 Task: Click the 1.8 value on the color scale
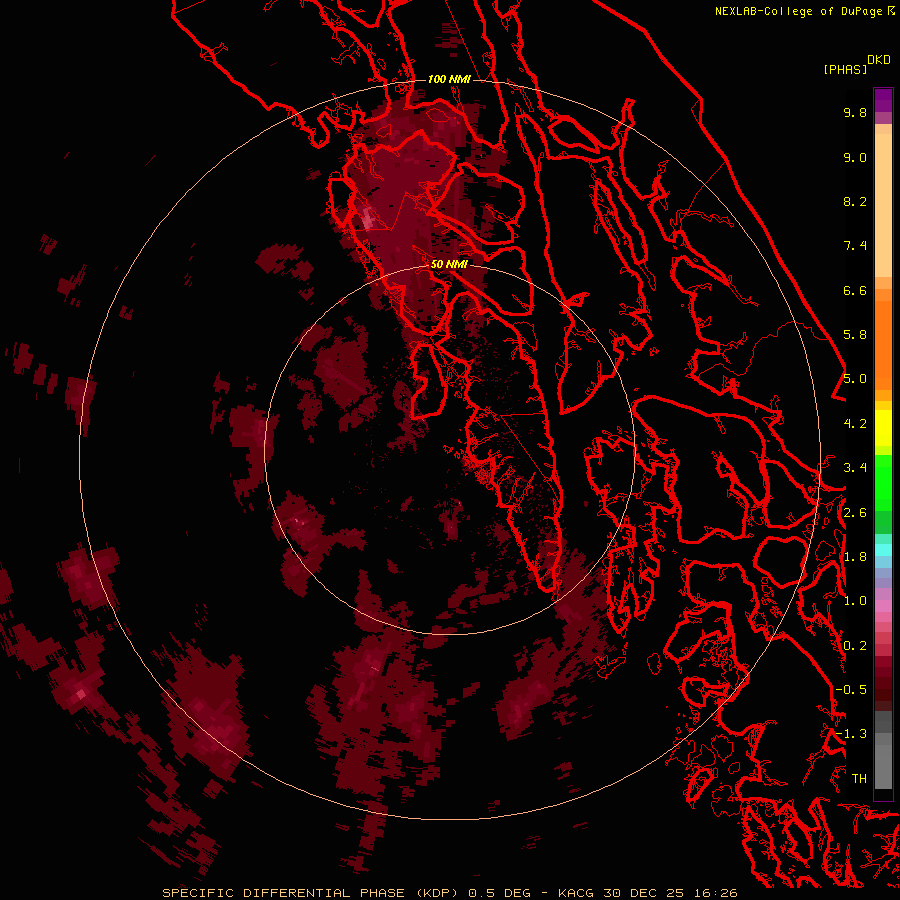coord(855,557)
